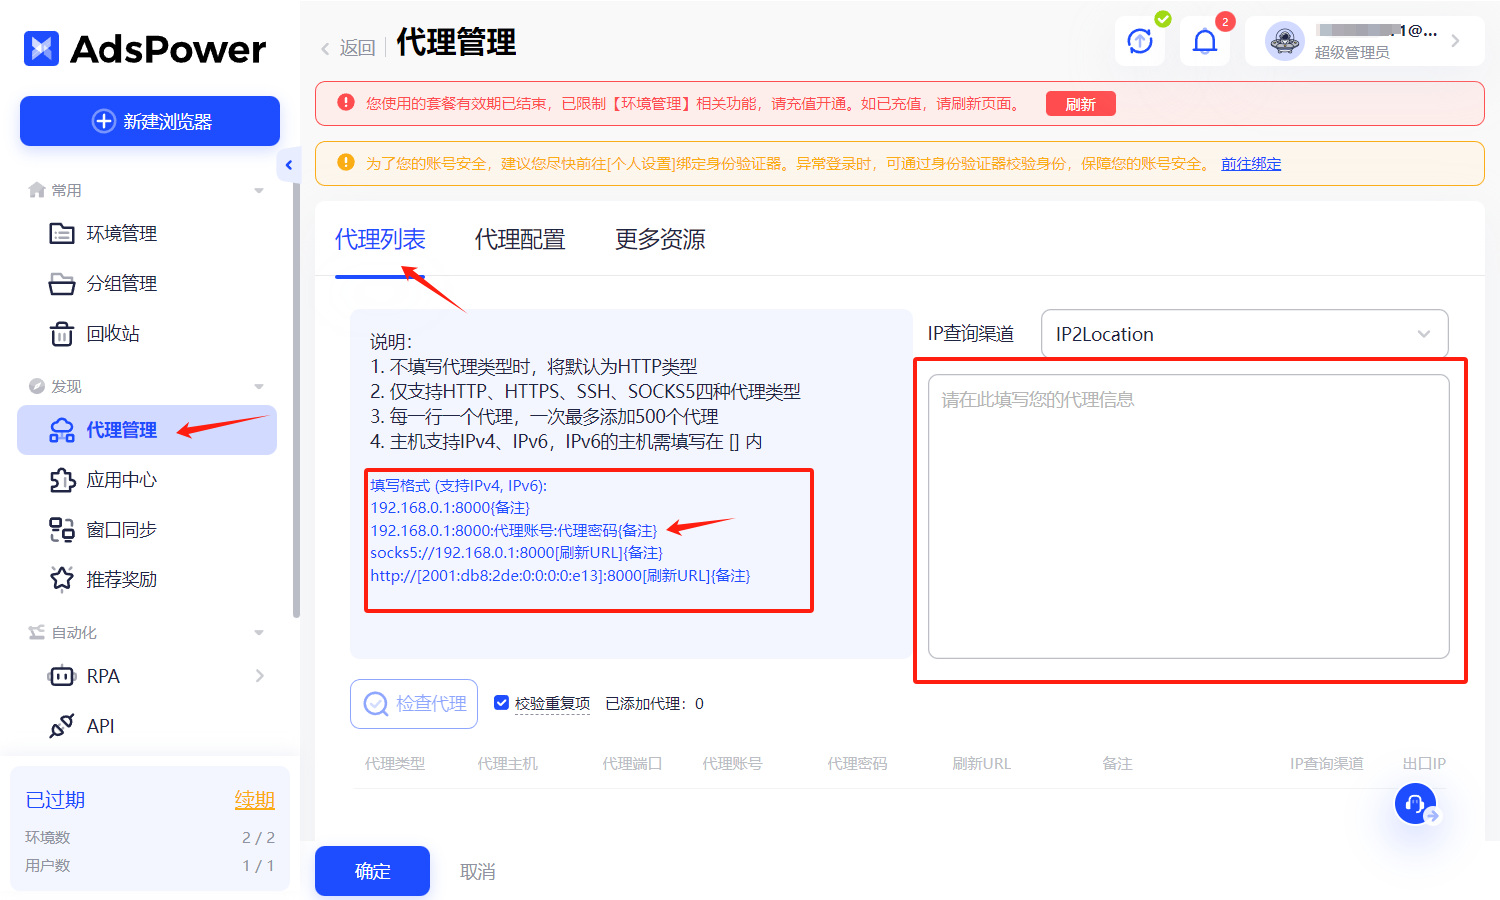Click the 分组管理 folder icon
The width and height of the screenshot is (1500, 900).
point(62,284)
